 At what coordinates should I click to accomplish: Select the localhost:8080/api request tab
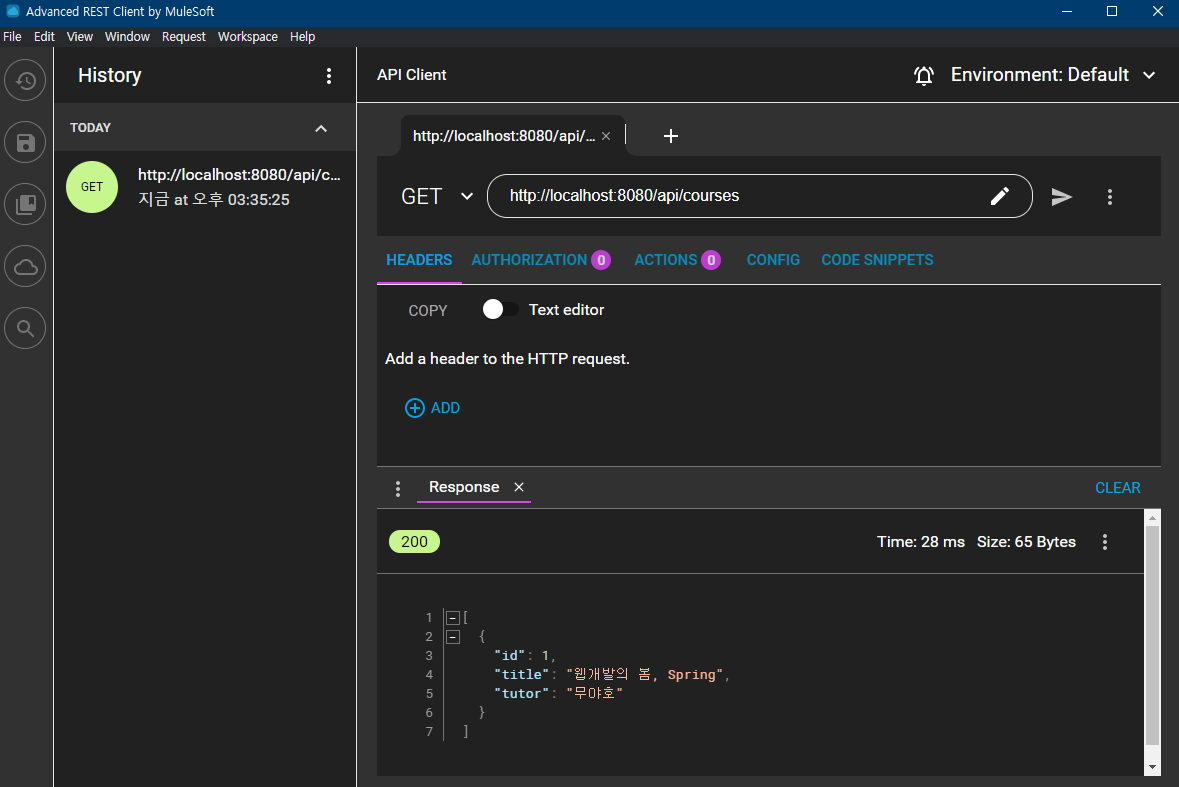click(504, 136)
